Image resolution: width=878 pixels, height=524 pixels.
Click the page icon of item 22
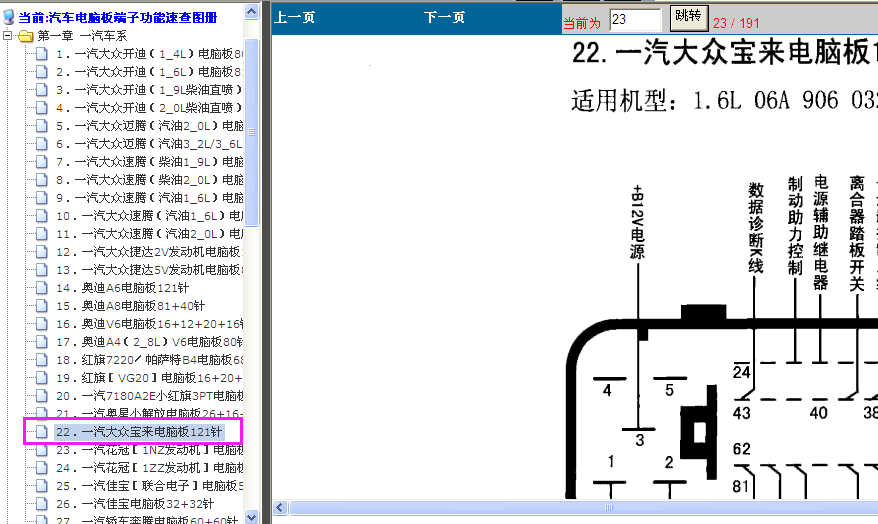(41, 432)
